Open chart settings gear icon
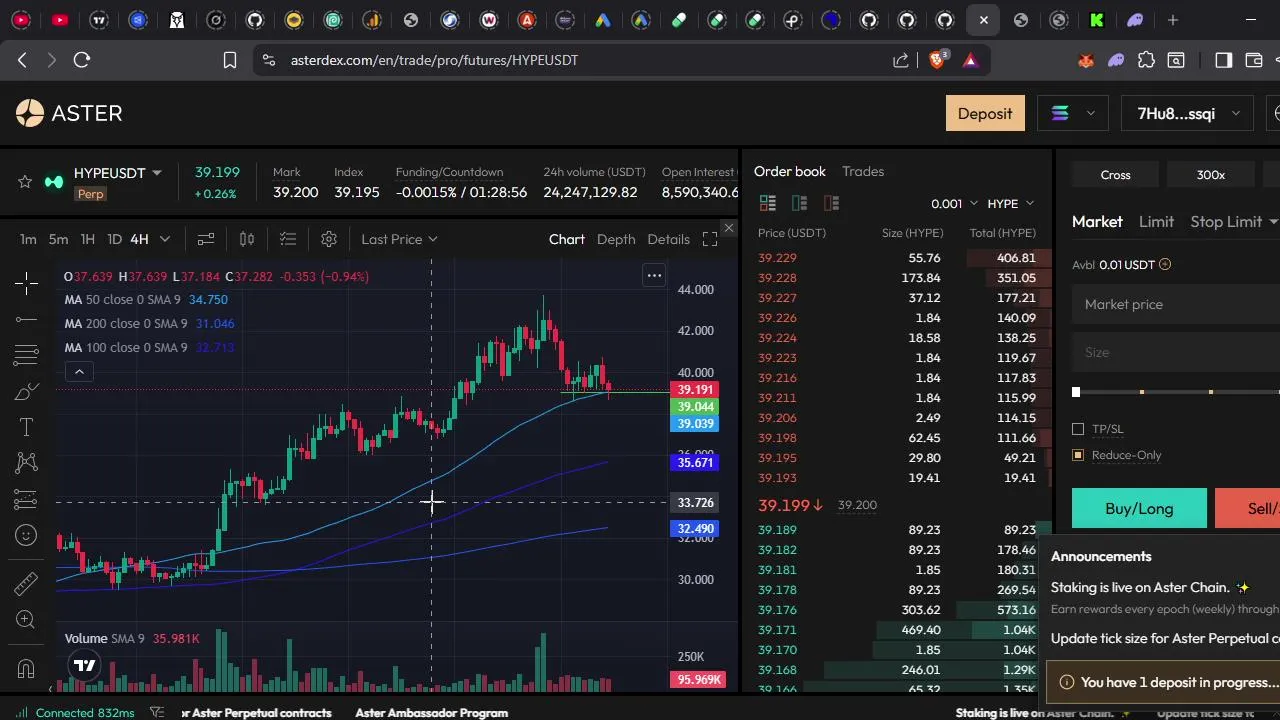The height and width of the screenshot is (720, 1280). tap(329, 239)
